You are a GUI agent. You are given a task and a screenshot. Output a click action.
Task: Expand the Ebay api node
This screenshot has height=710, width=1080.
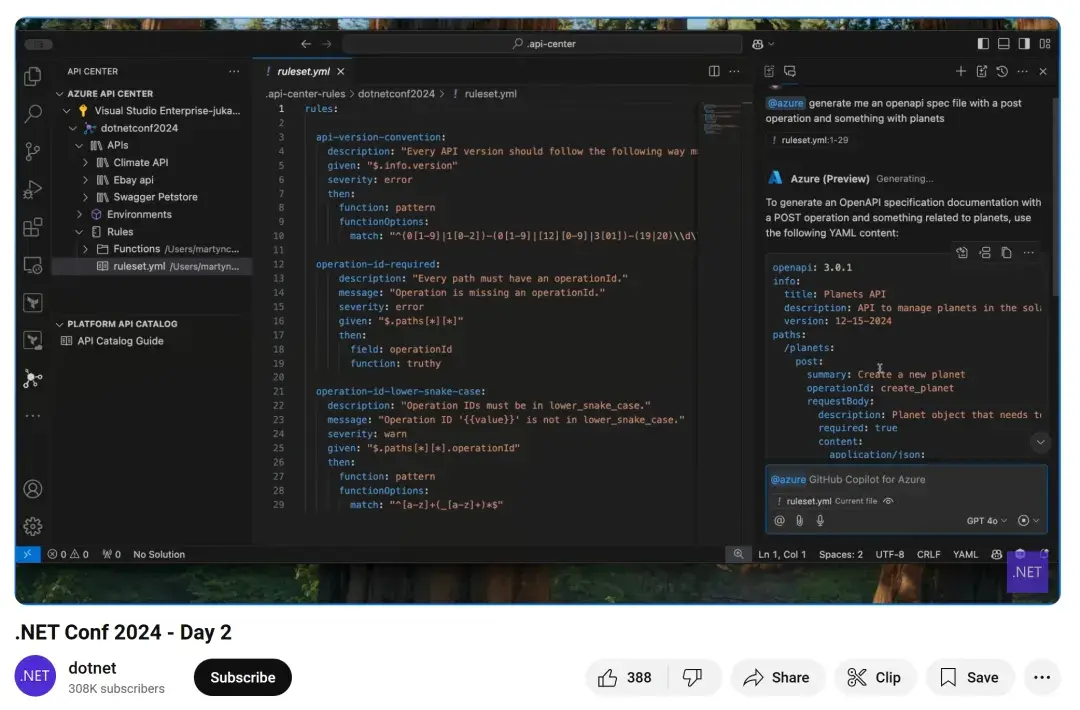tap(85, 180)
